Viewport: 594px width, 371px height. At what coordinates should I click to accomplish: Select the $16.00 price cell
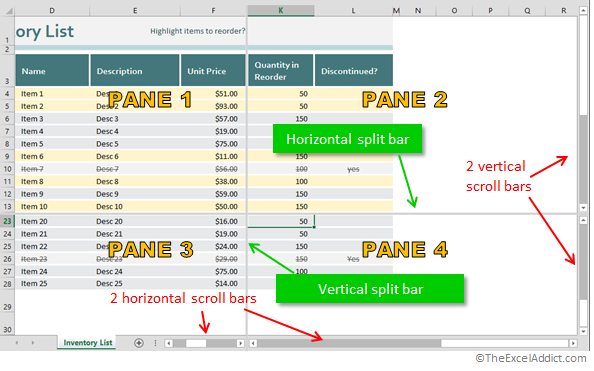(213, 221)
